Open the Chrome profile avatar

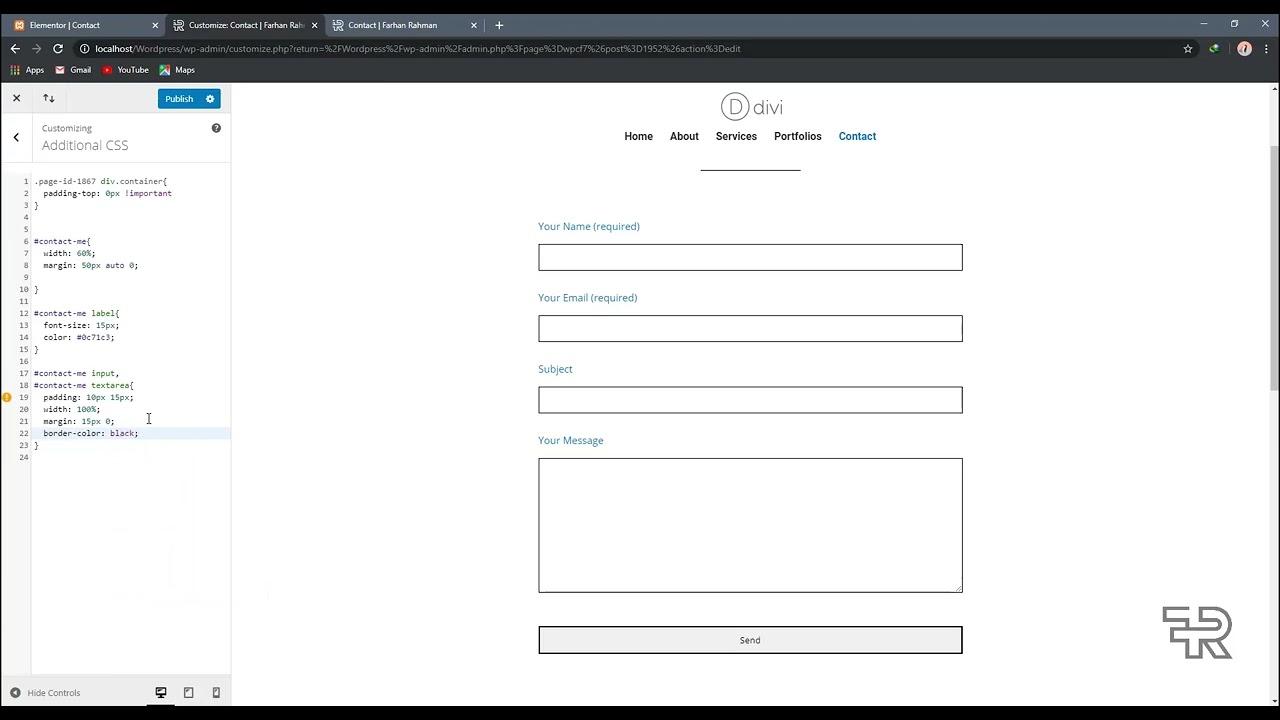pos(1244,48)
